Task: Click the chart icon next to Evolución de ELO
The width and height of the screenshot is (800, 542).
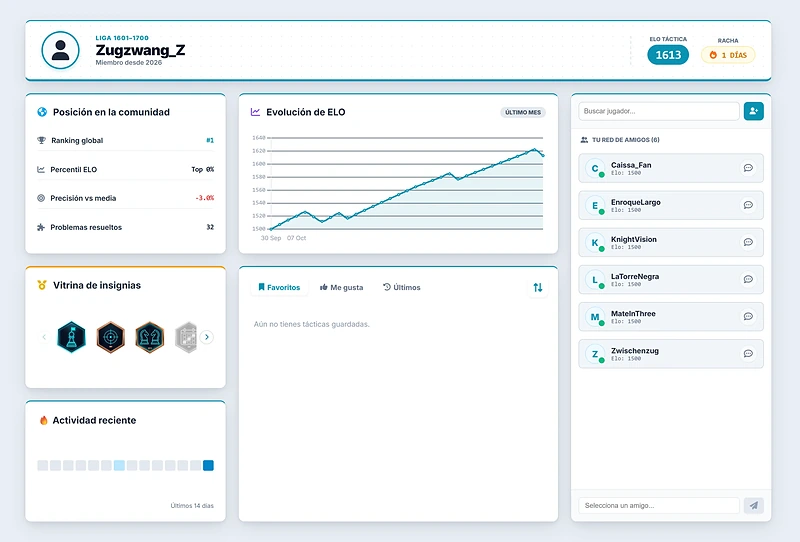Action: pyautogui.click(x=255, y=112)
